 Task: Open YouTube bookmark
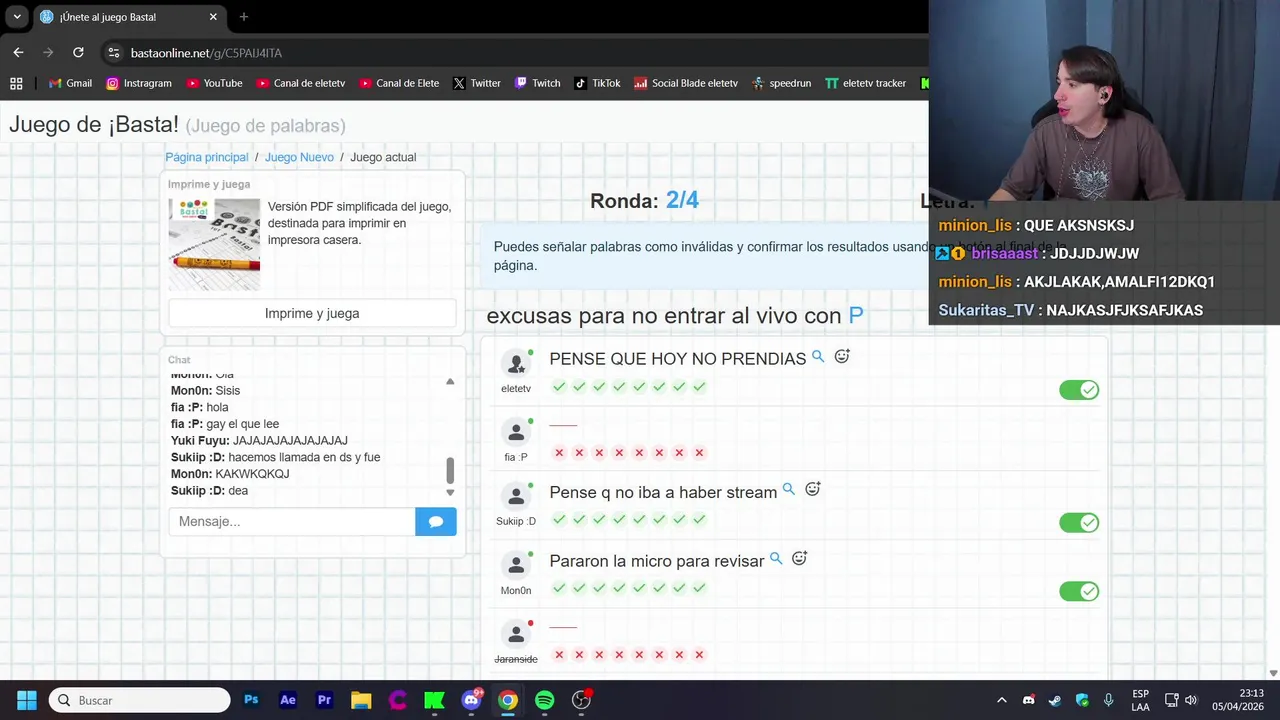214,83
